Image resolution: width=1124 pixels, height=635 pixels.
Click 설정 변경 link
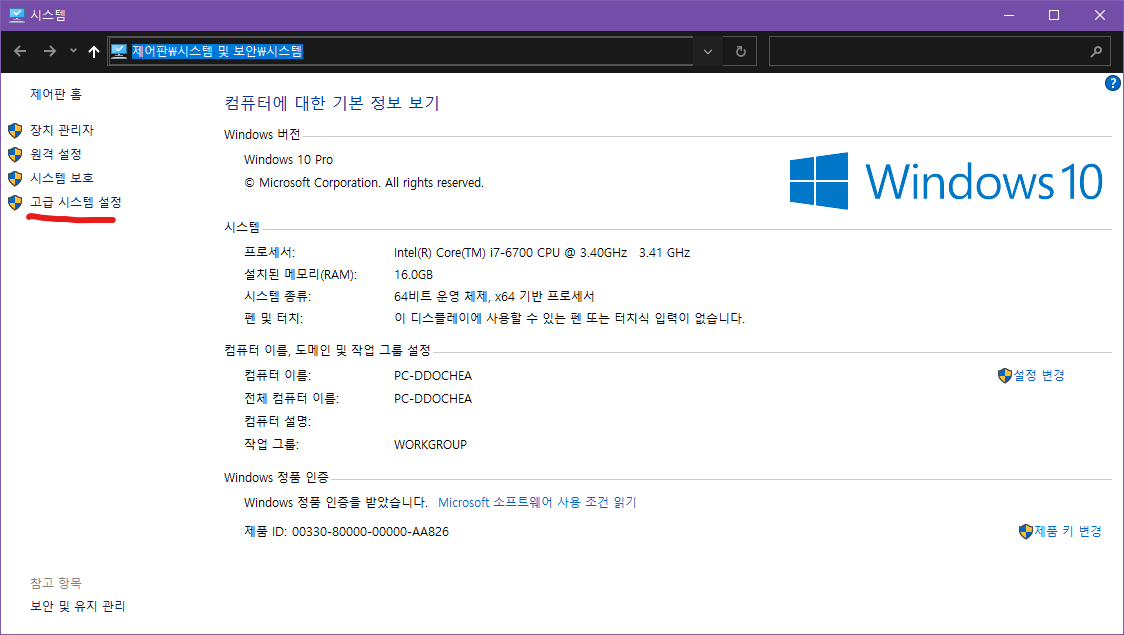1039,375
